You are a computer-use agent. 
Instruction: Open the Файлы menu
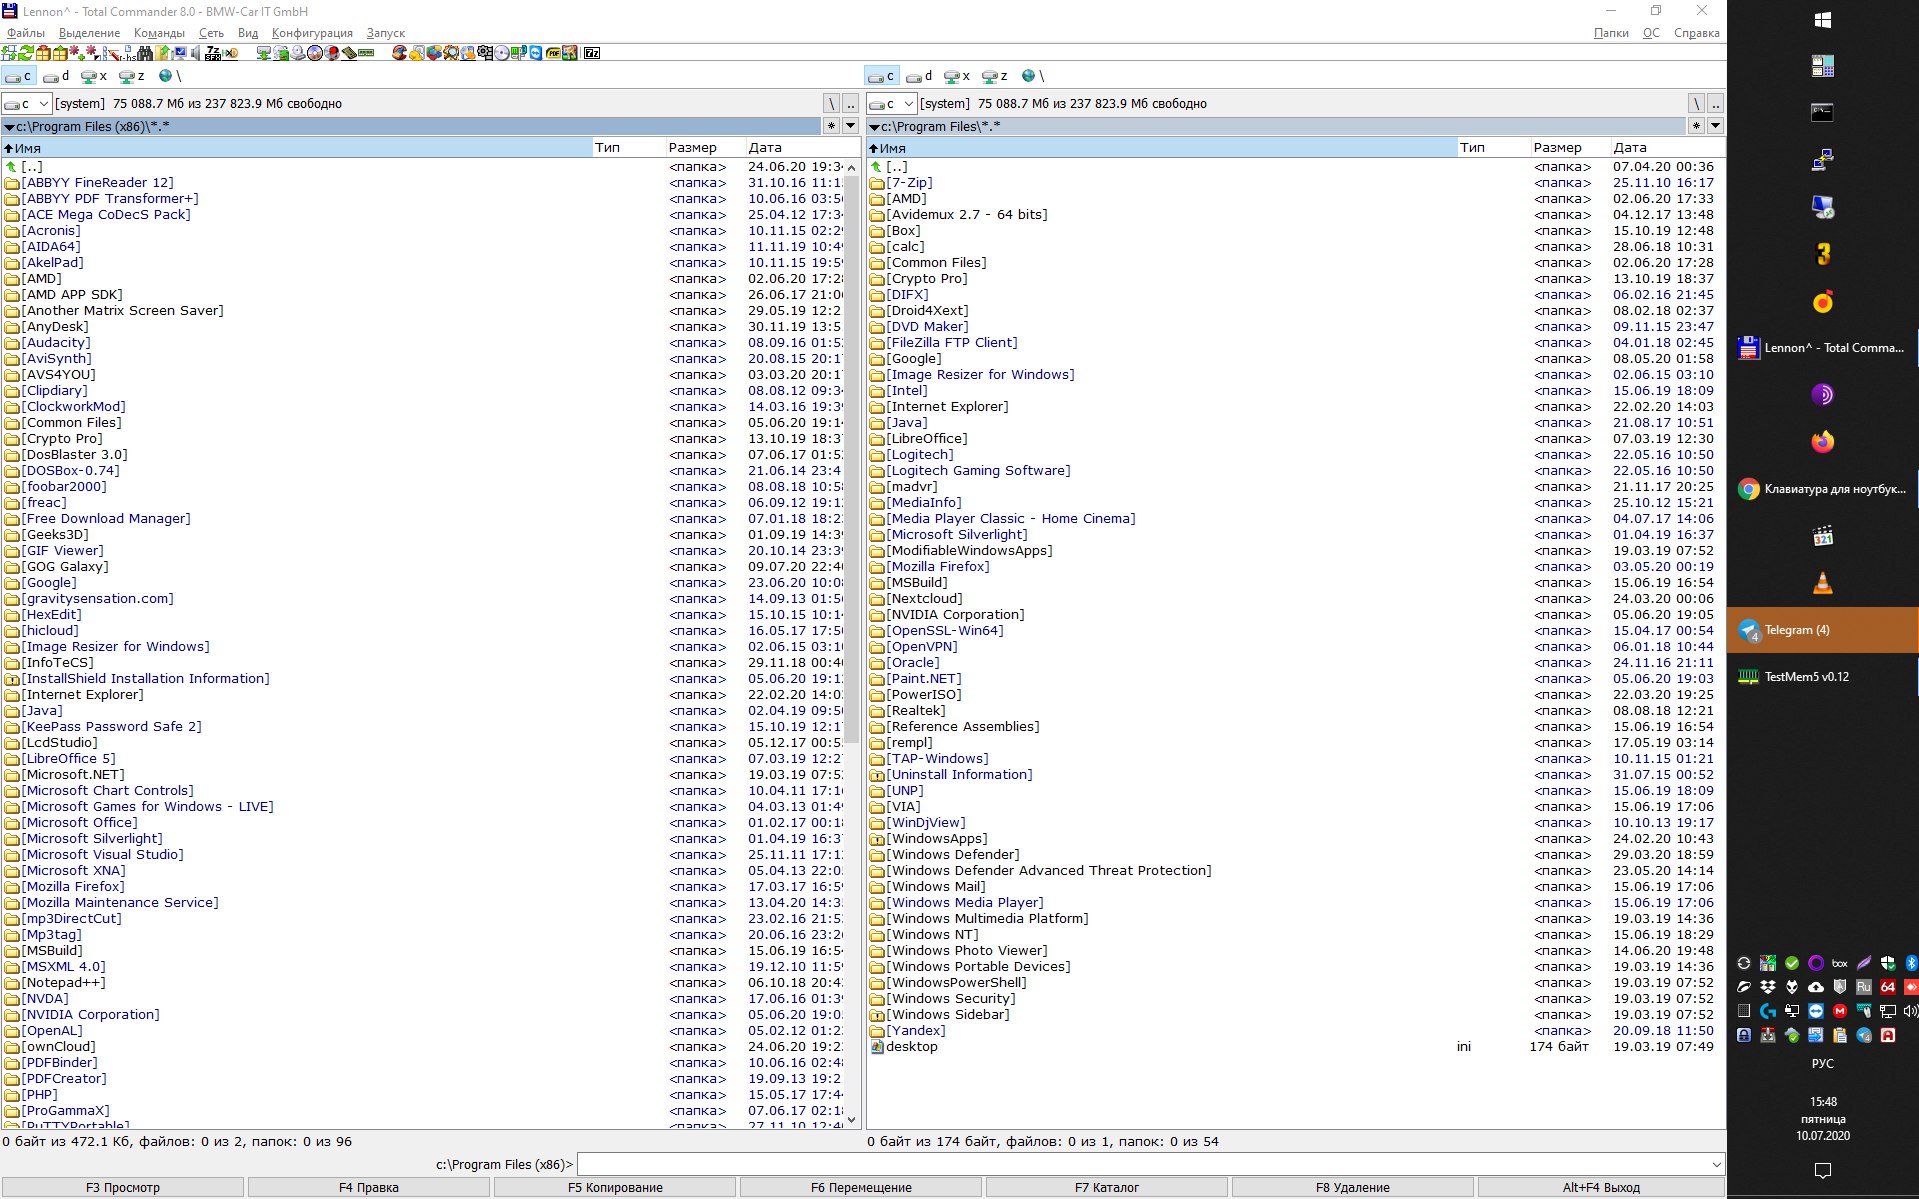coord(26,33)
